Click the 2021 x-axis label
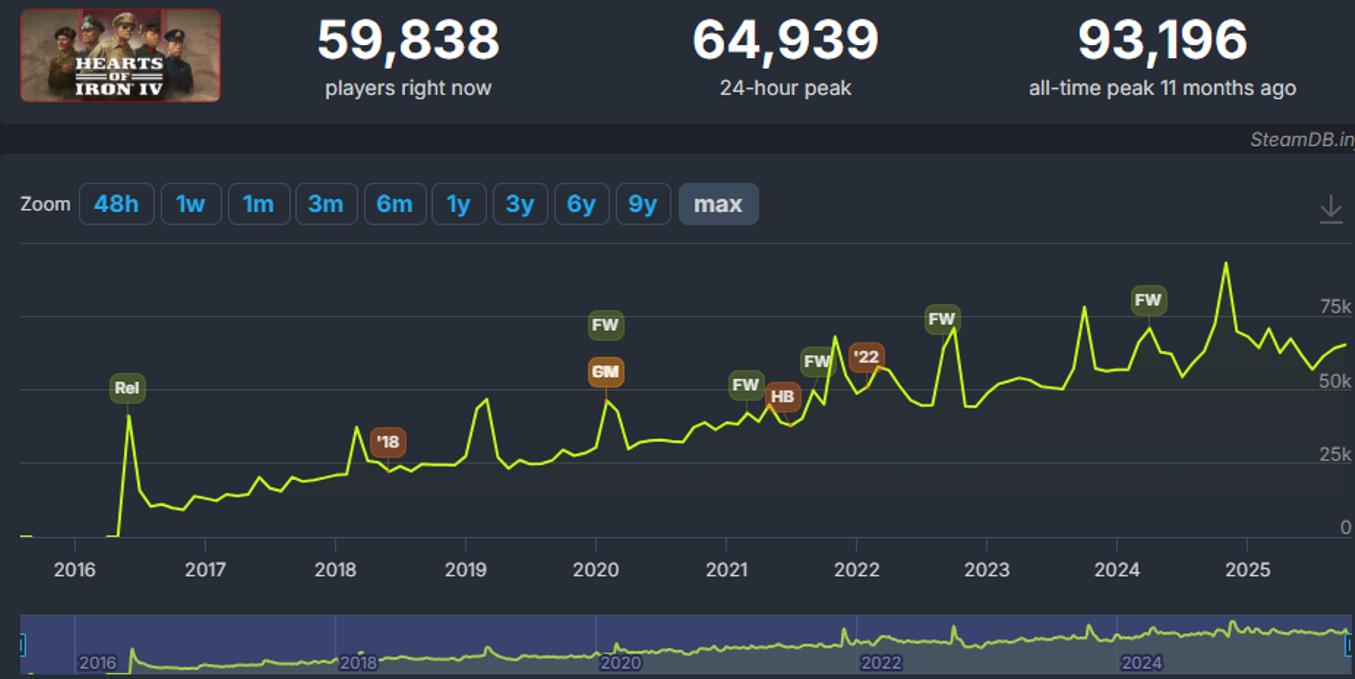 click(x=726, y=570)
